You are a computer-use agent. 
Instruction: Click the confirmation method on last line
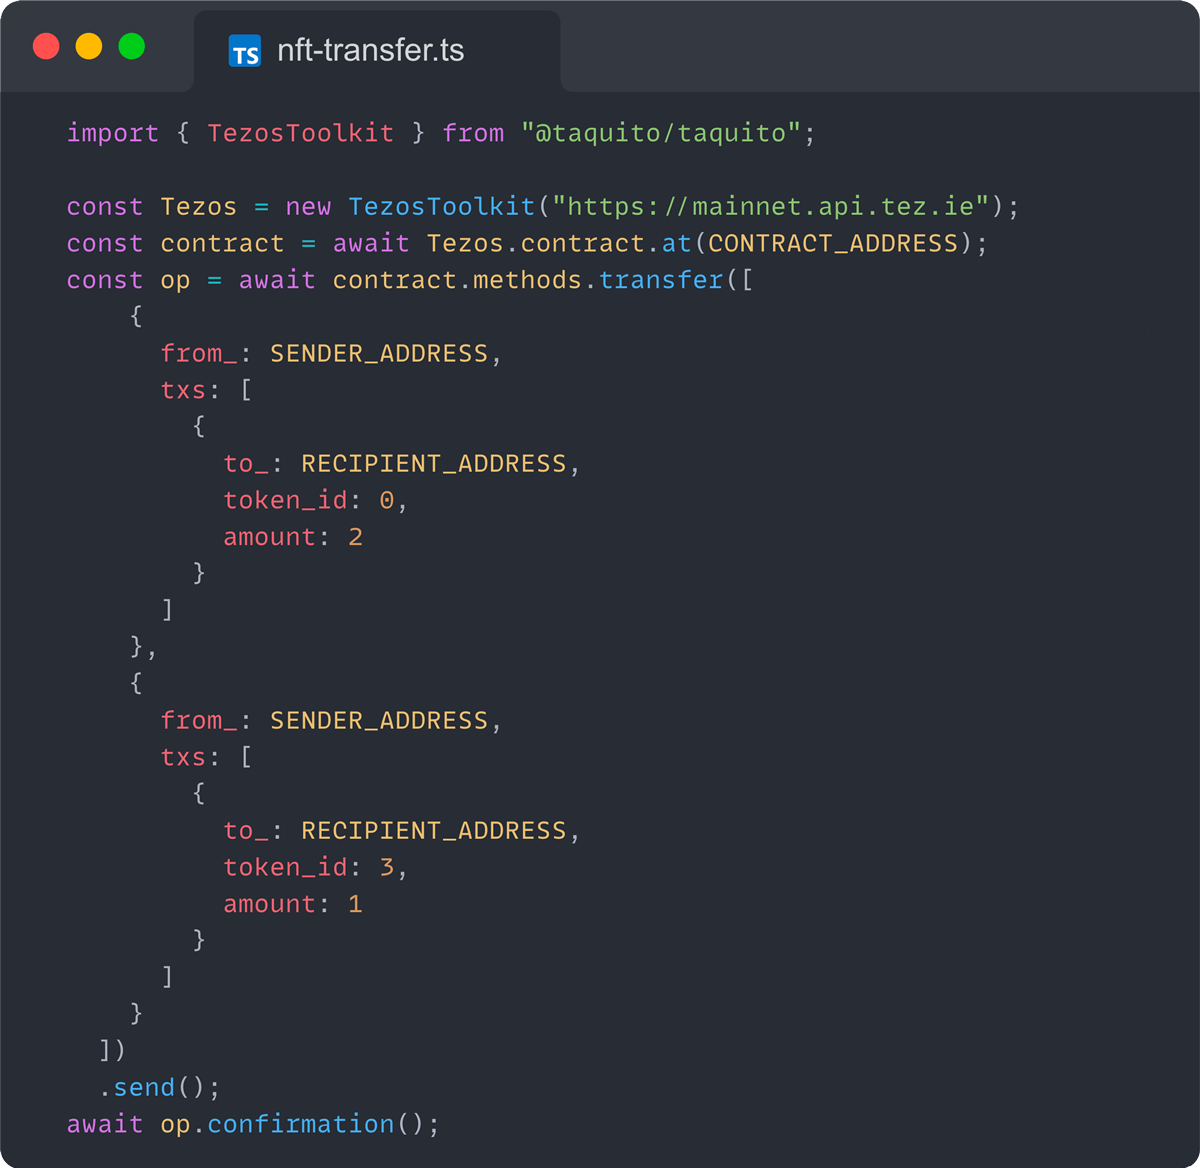(x=301, y=1124)
